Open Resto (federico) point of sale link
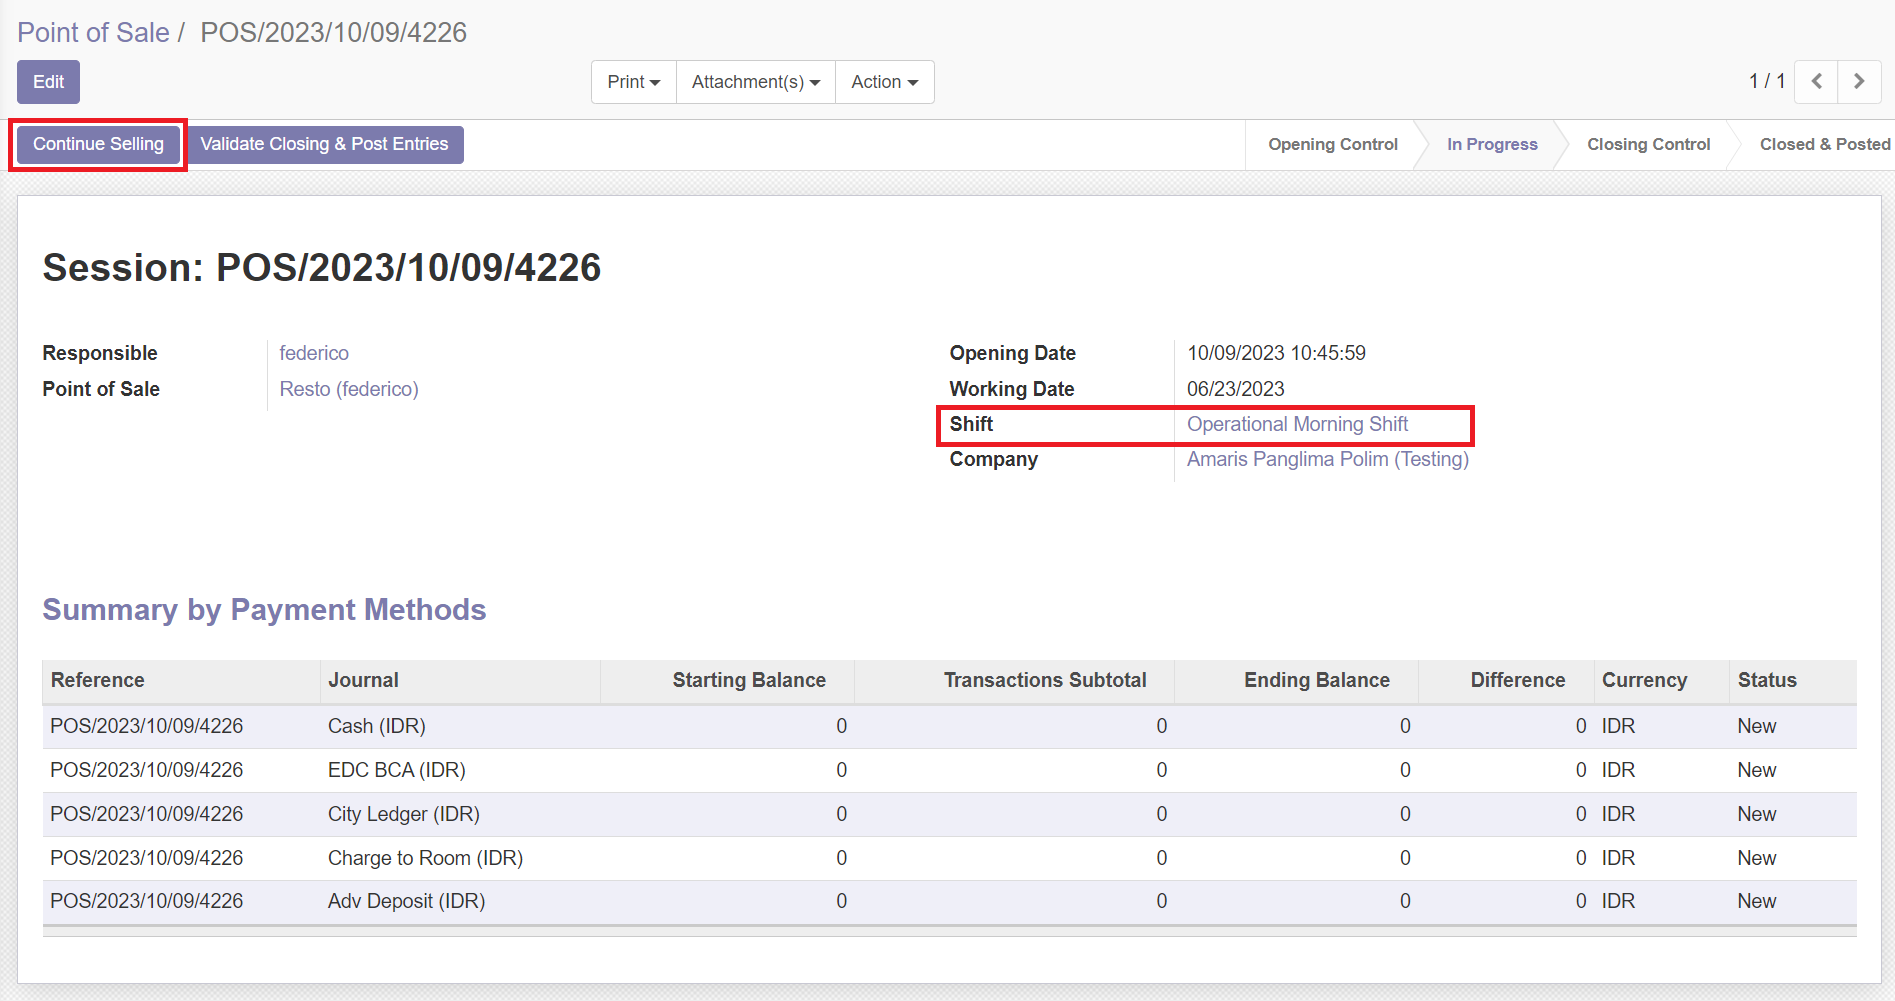Image resolution: width=1895 pixels, height=1001 pixels. [x=349, y=389]
